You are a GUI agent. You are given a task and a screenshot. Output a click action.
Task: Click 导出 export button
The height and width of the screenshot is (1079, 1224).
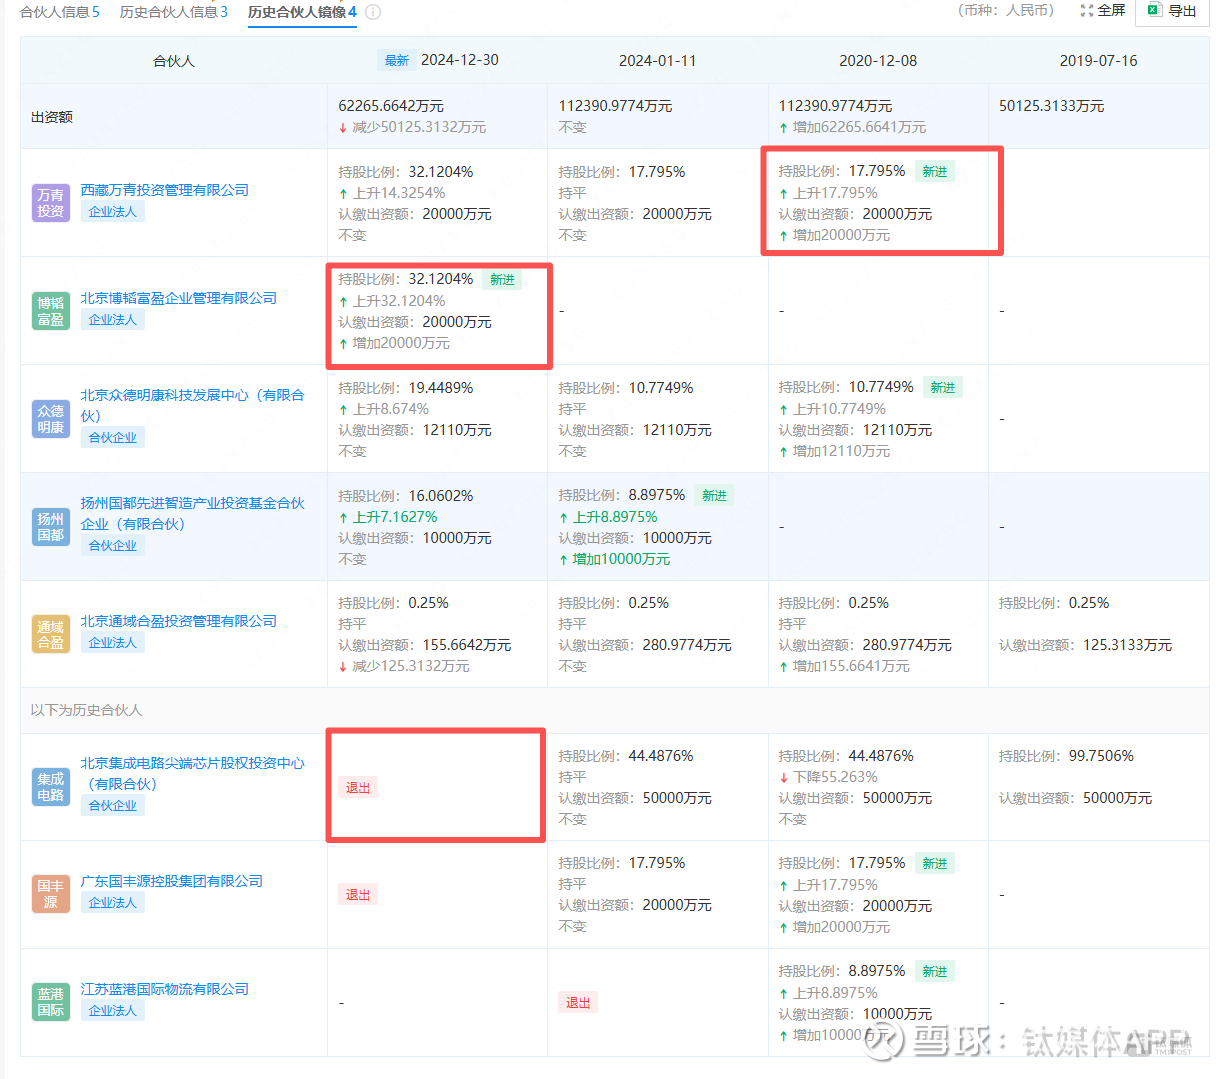click(x=1172, y=11)
